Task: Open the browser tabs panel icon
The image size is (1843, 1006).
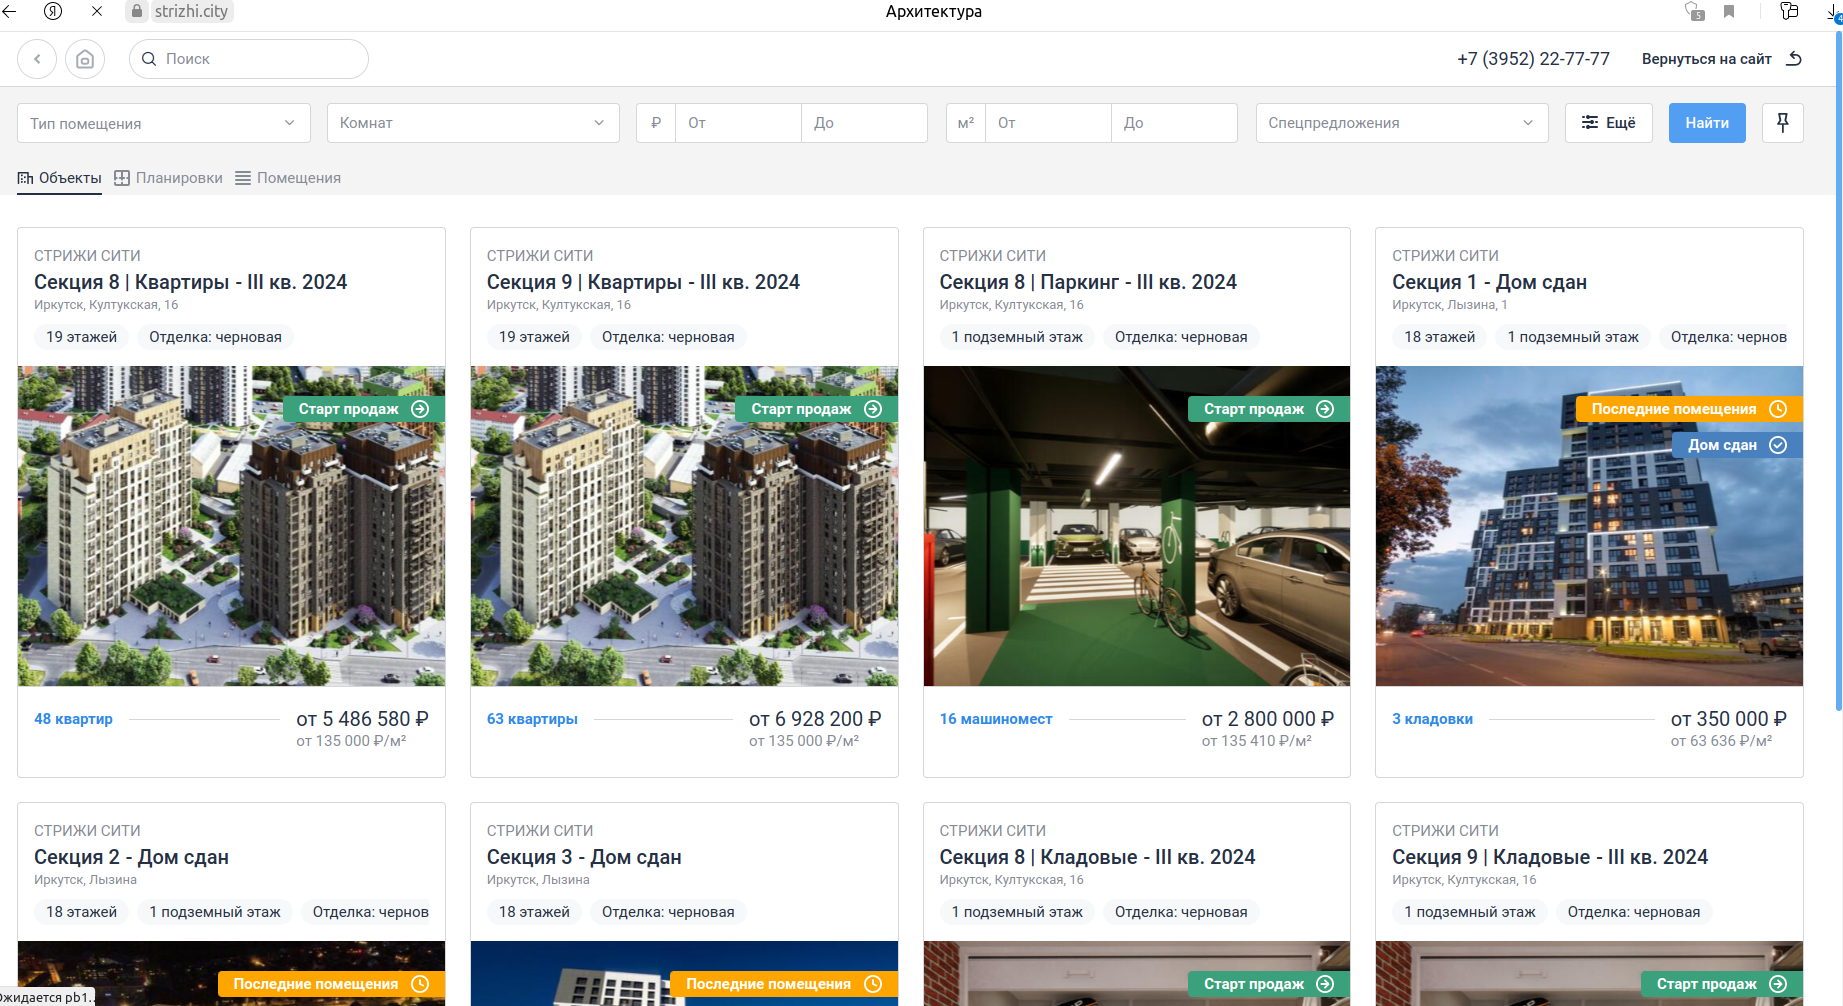Action: pos(1789,11)
